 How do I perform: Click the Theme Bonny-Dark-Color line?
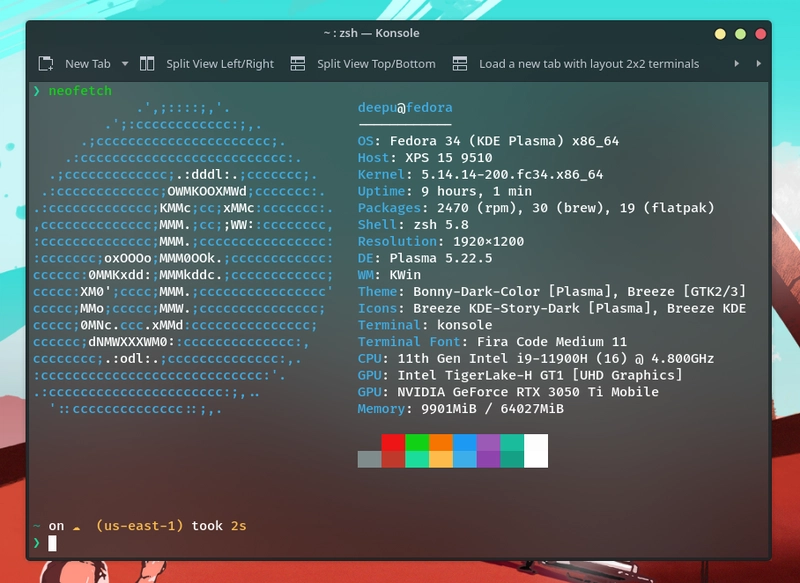[x=552, y=292]
